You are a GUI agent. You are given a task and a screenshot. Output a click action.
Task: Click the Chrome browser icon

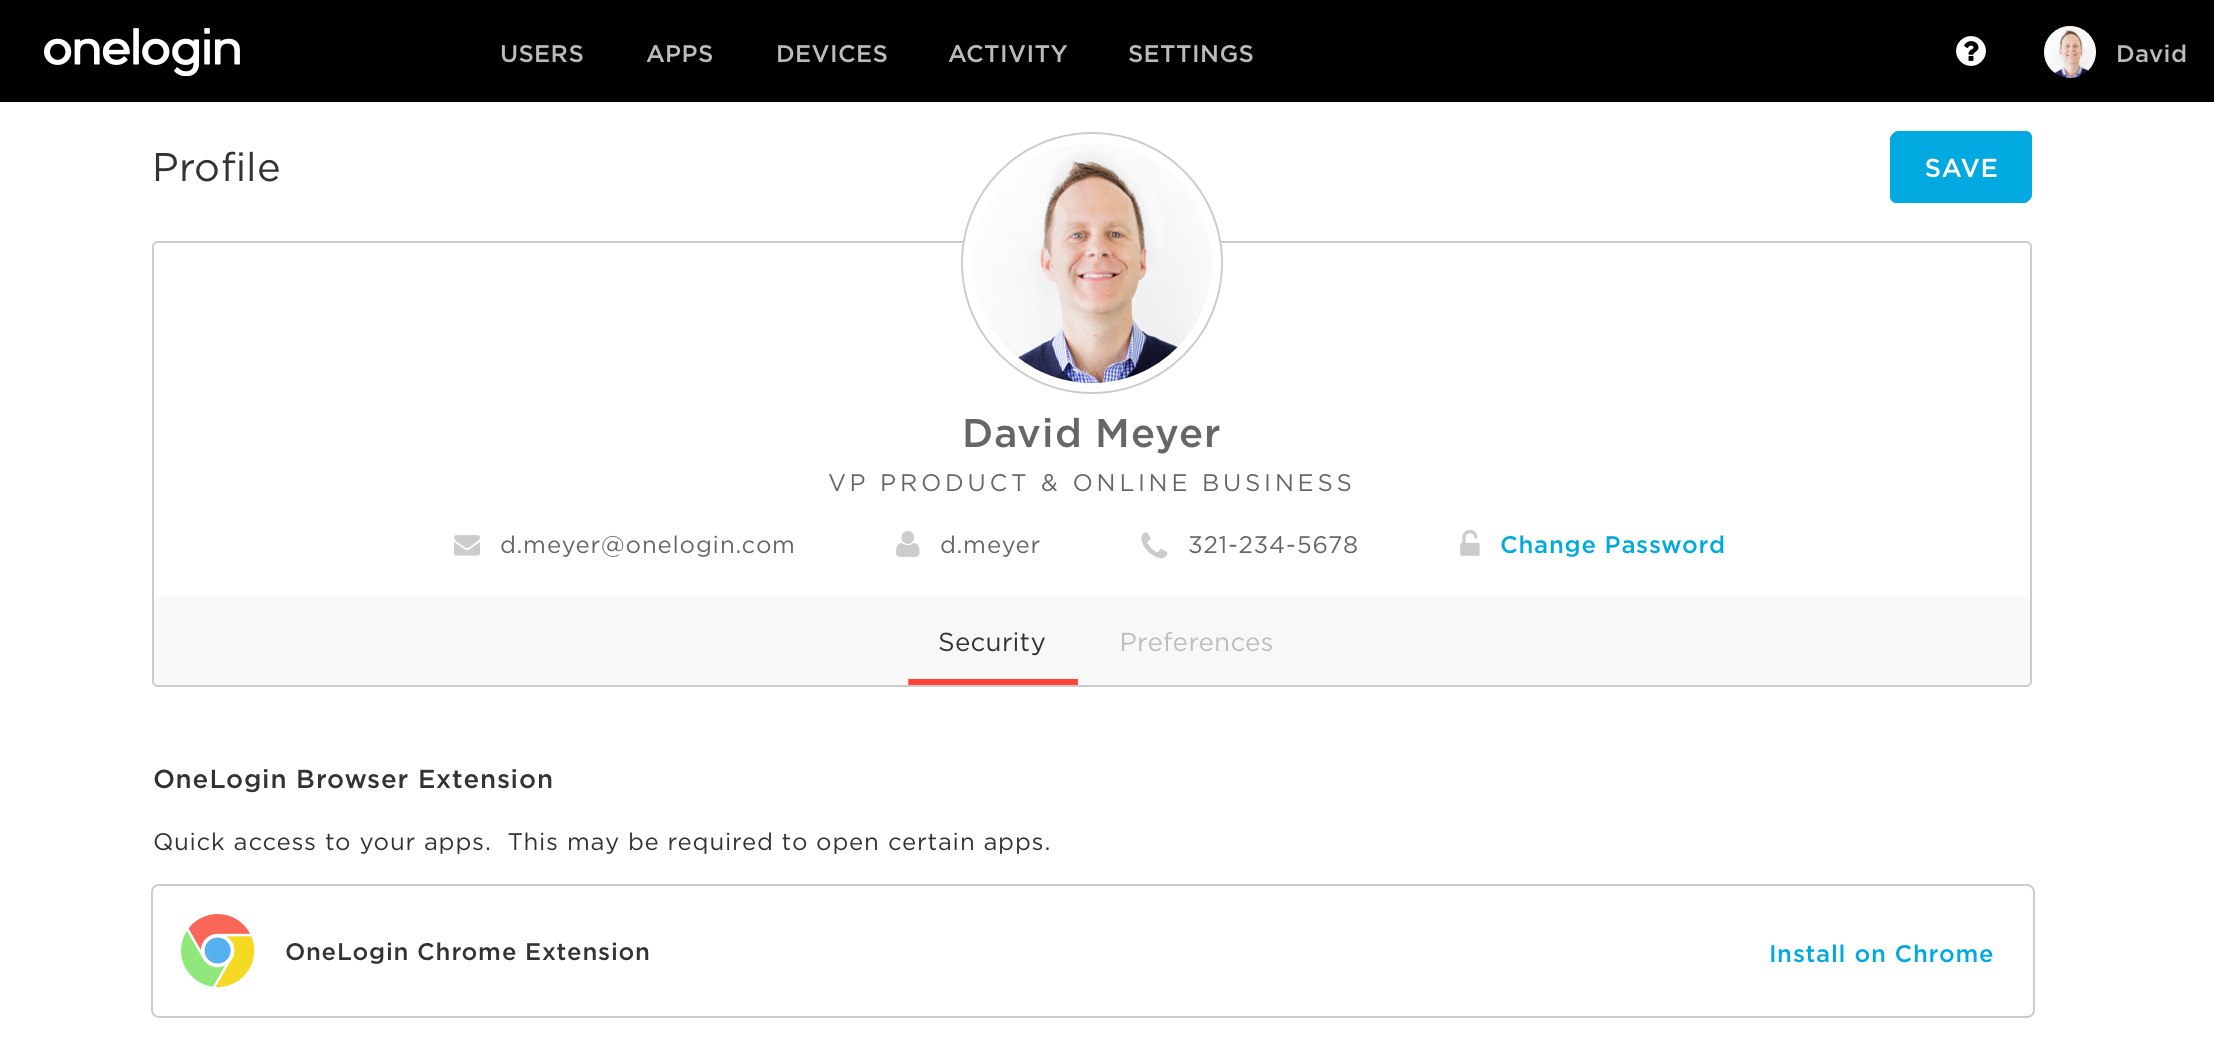point(217,951)
